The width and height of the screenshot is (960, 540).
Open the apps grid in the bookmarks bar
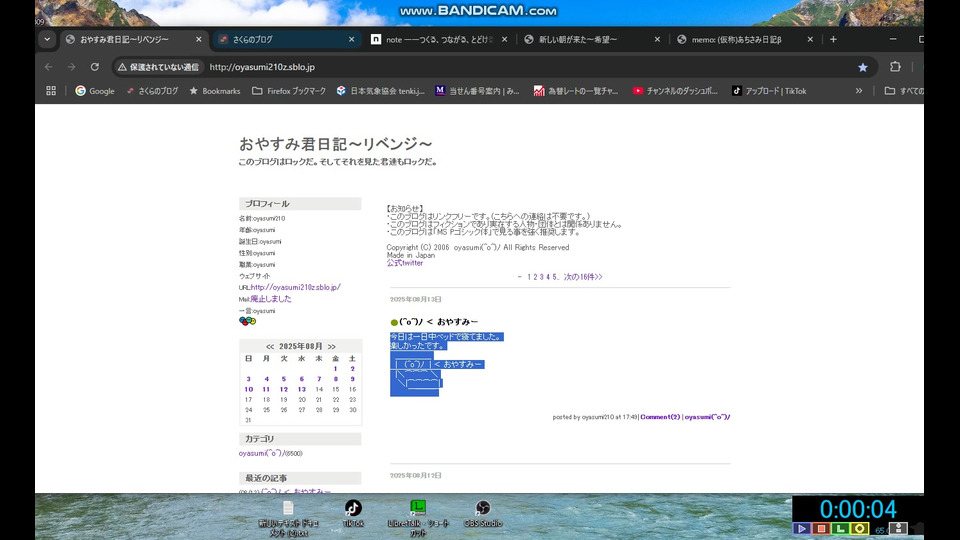point(51,91)
